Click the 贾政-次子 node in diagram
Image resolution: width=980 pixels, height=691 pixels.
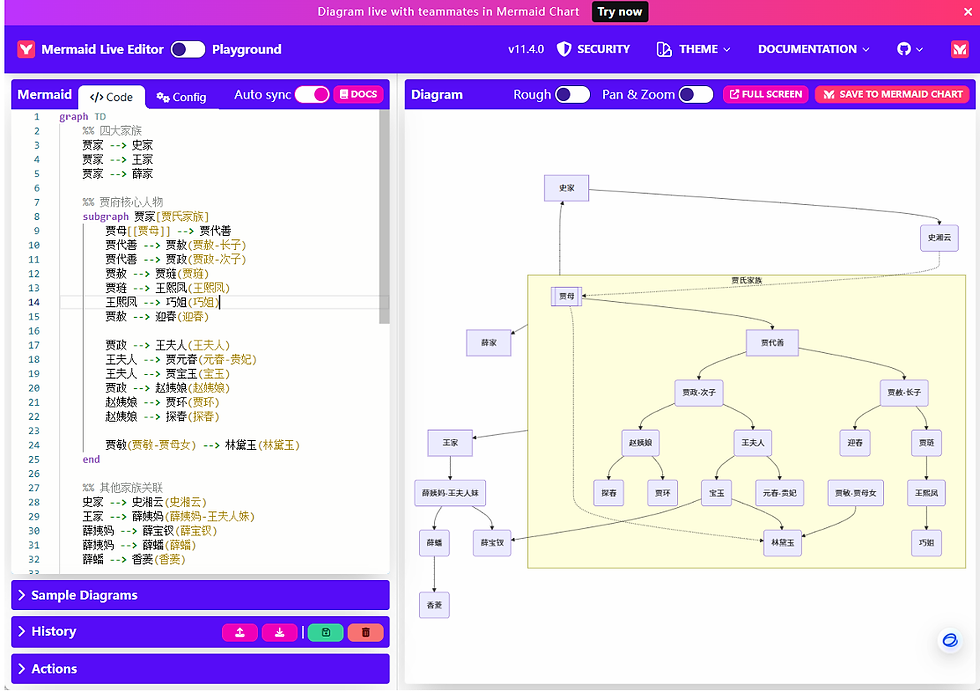click(x=699, y=393)
